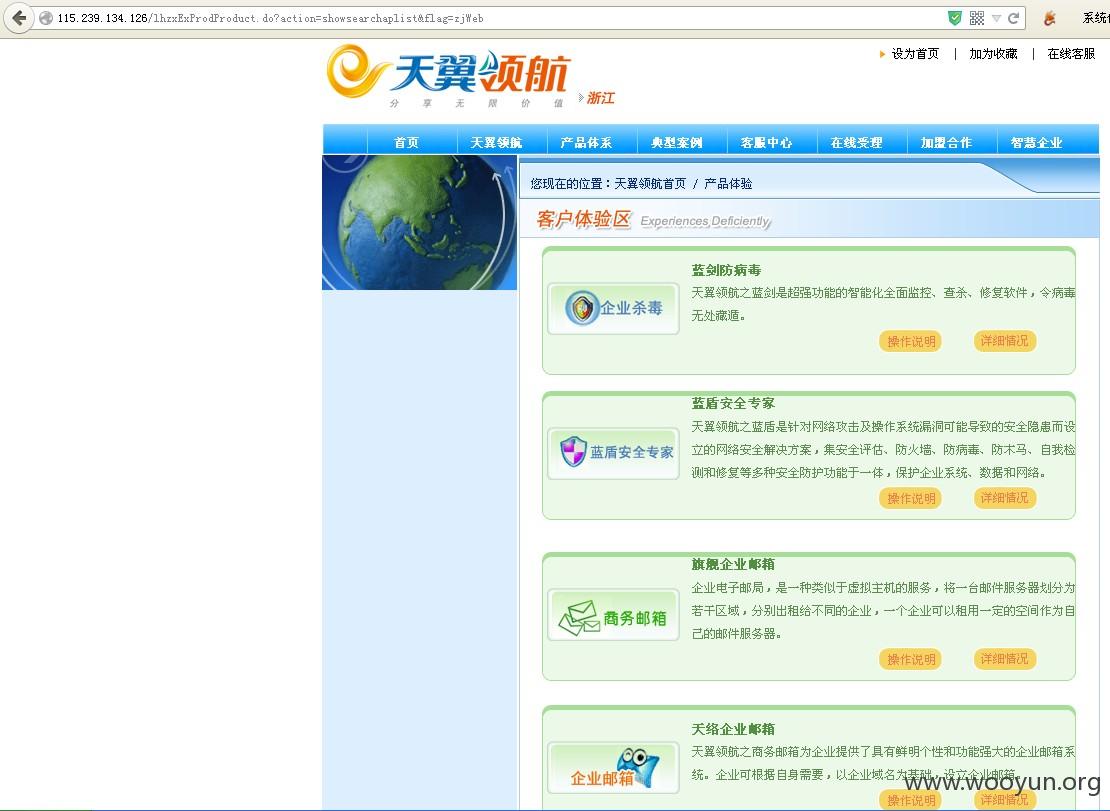The image size is (1110, 811).
Task: Click 详细情况 button for 旗舰企业邮箱
Action: click(x=1005, y=658)
